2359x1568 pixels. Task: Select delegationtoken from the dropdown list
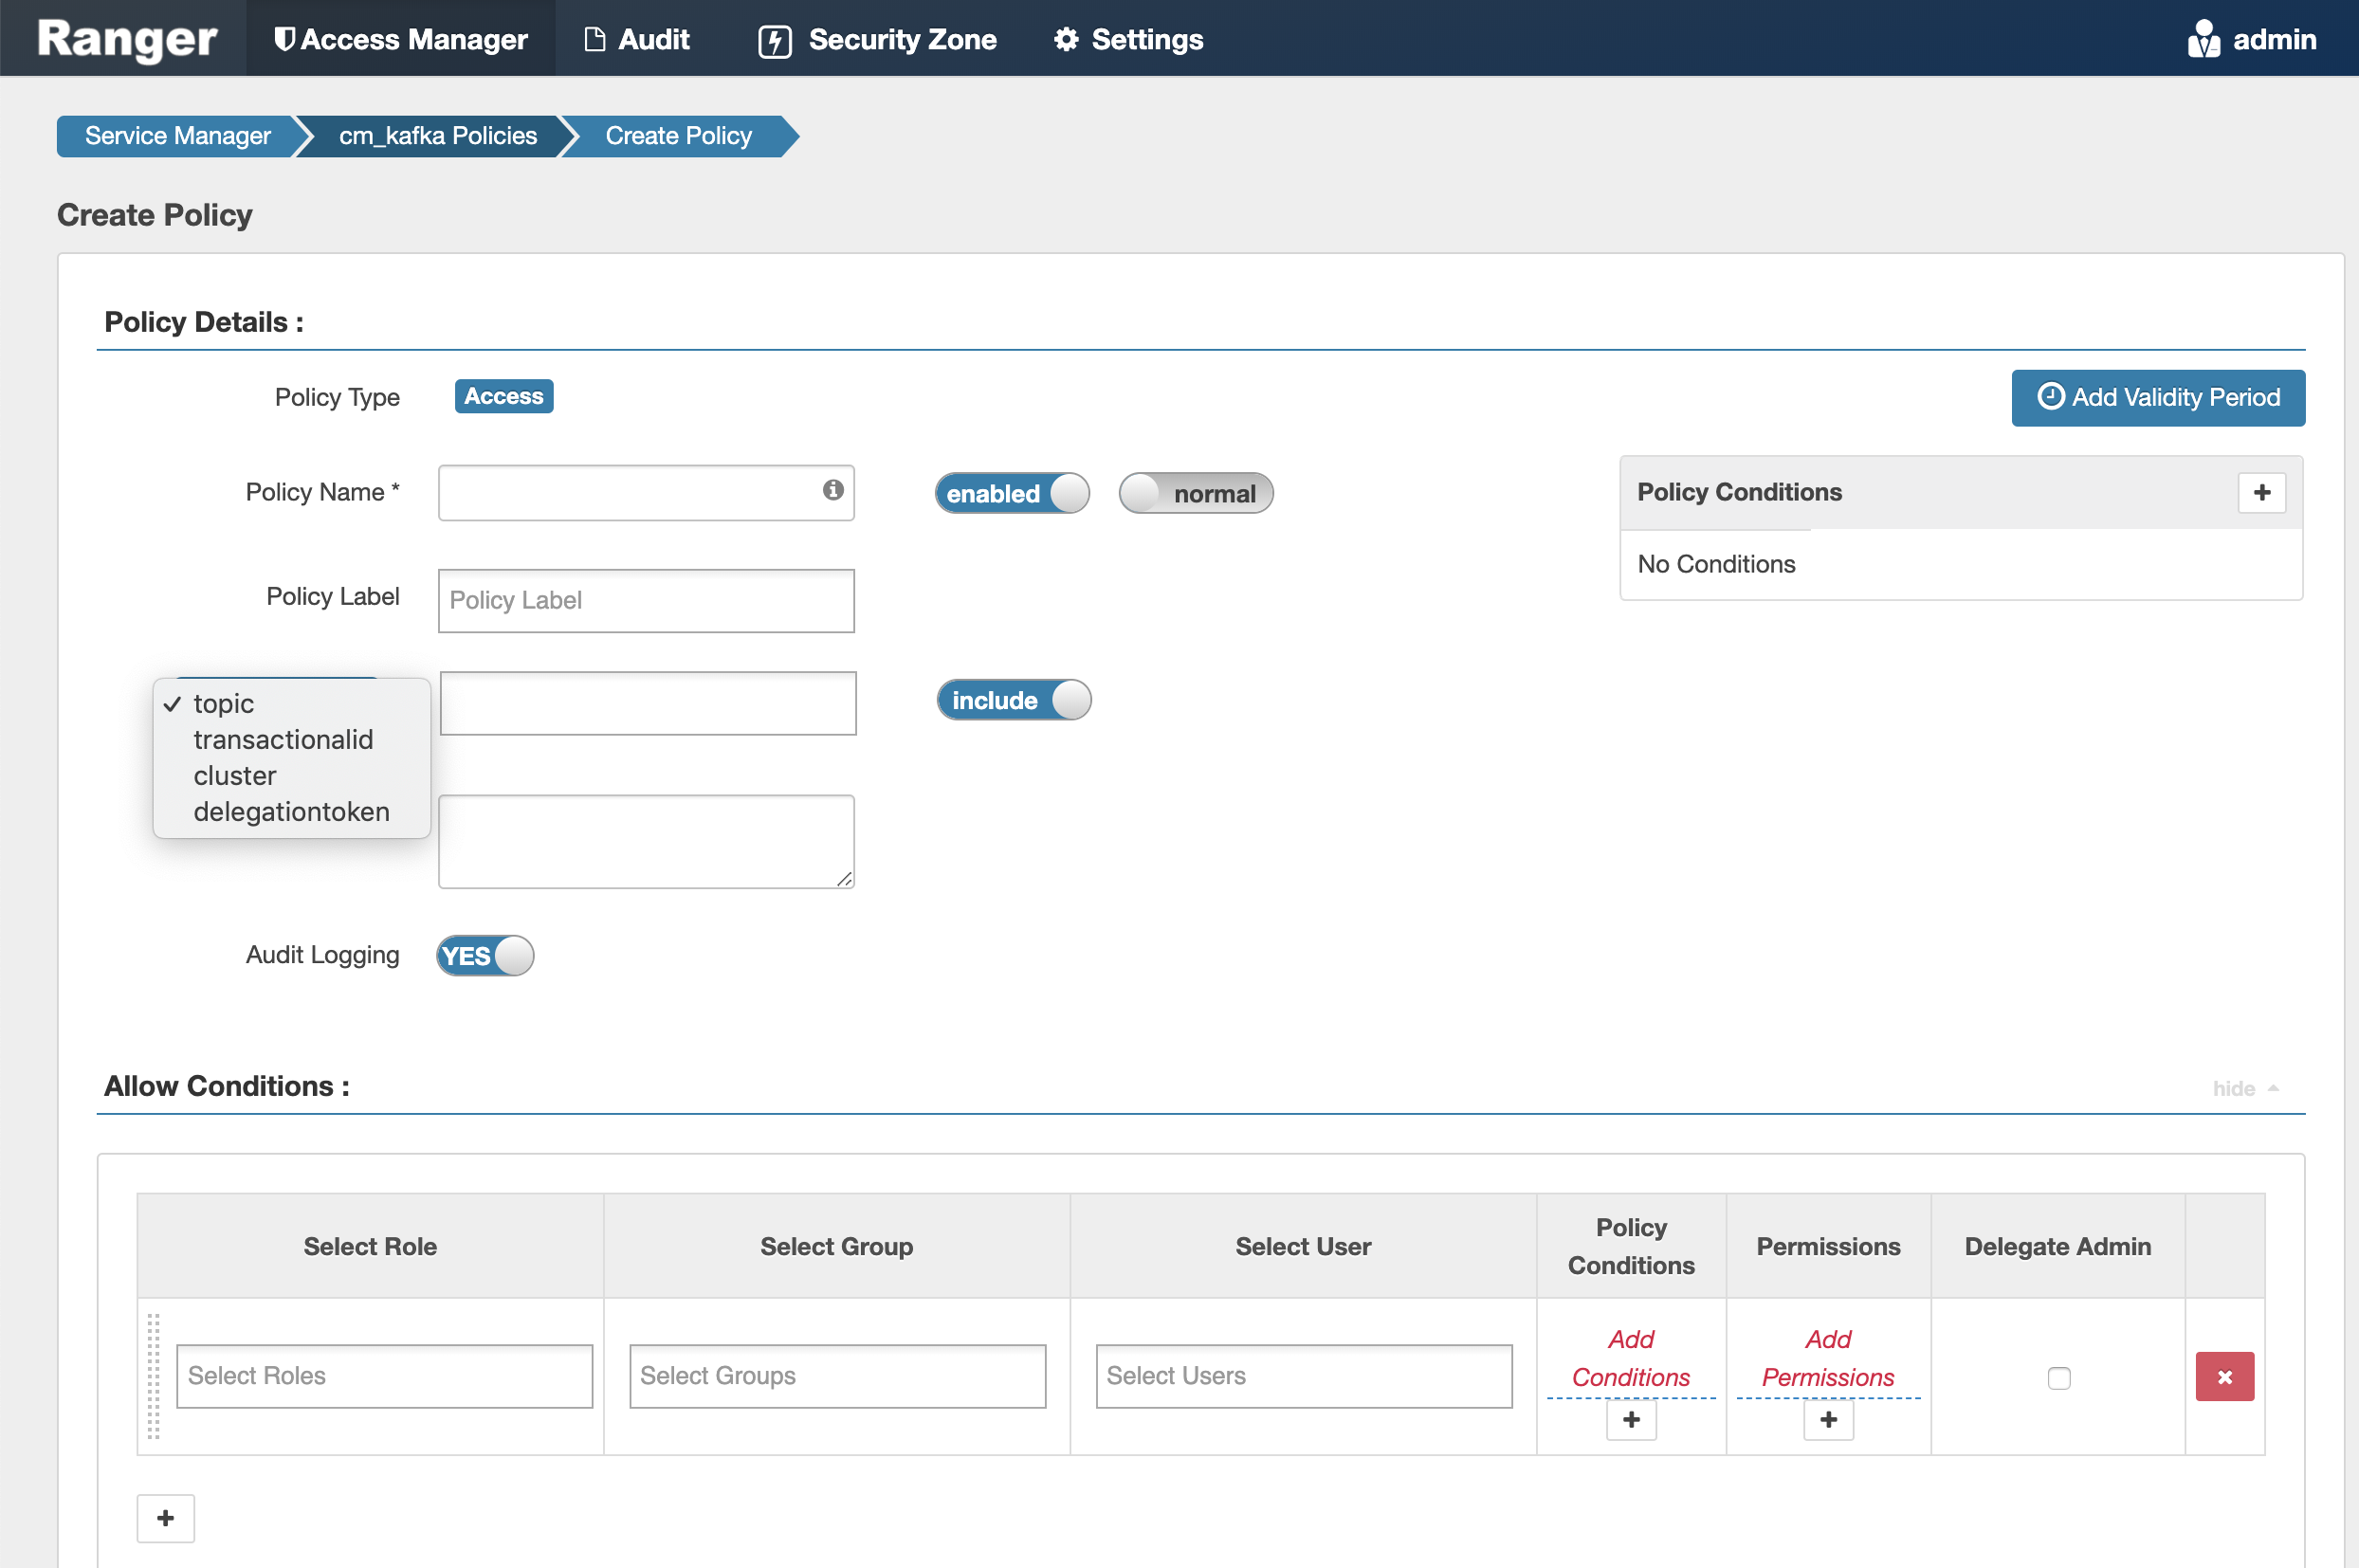291,811
